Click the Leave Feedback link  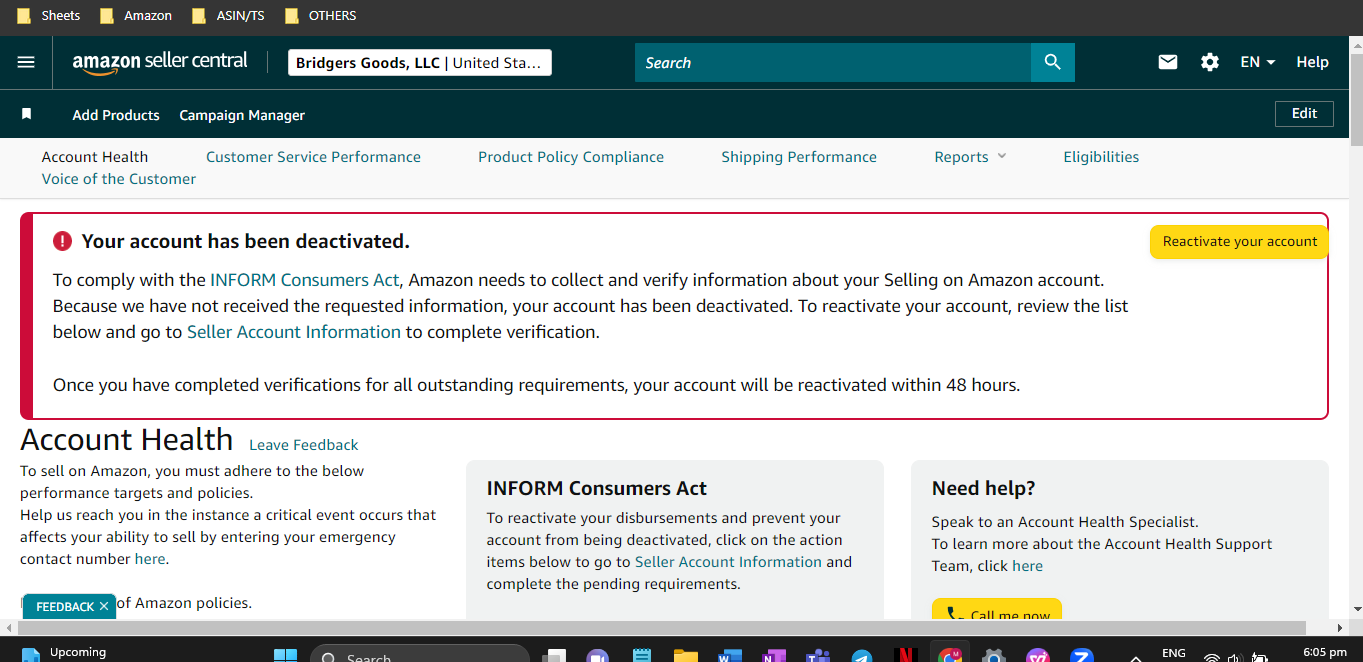[304, 445]
